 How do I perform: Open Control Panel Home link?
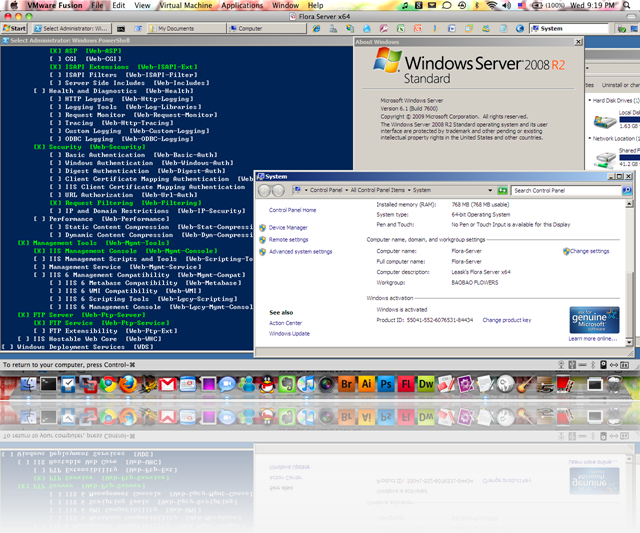292,210
